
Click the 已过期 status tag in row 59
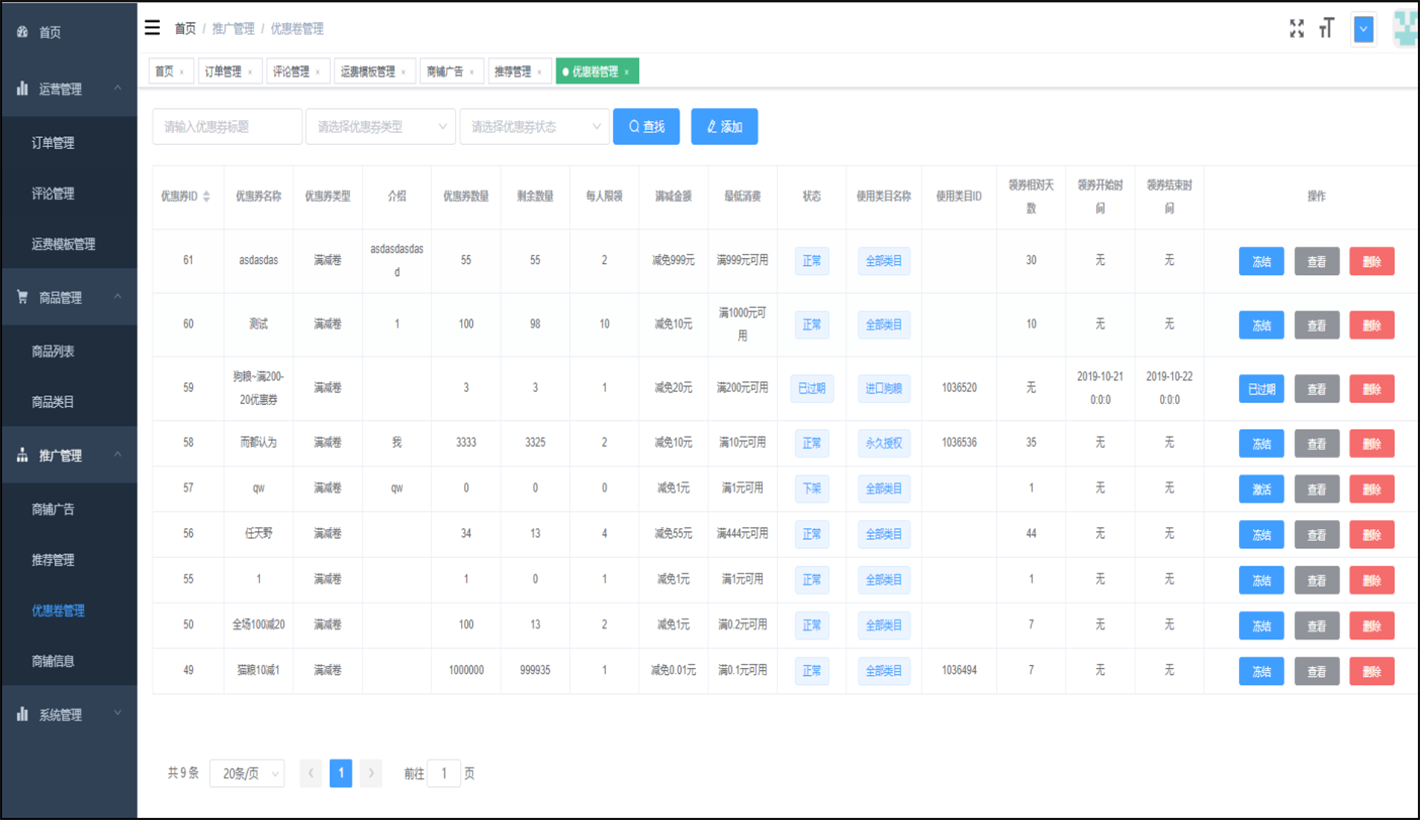click(x=812, y=388)
